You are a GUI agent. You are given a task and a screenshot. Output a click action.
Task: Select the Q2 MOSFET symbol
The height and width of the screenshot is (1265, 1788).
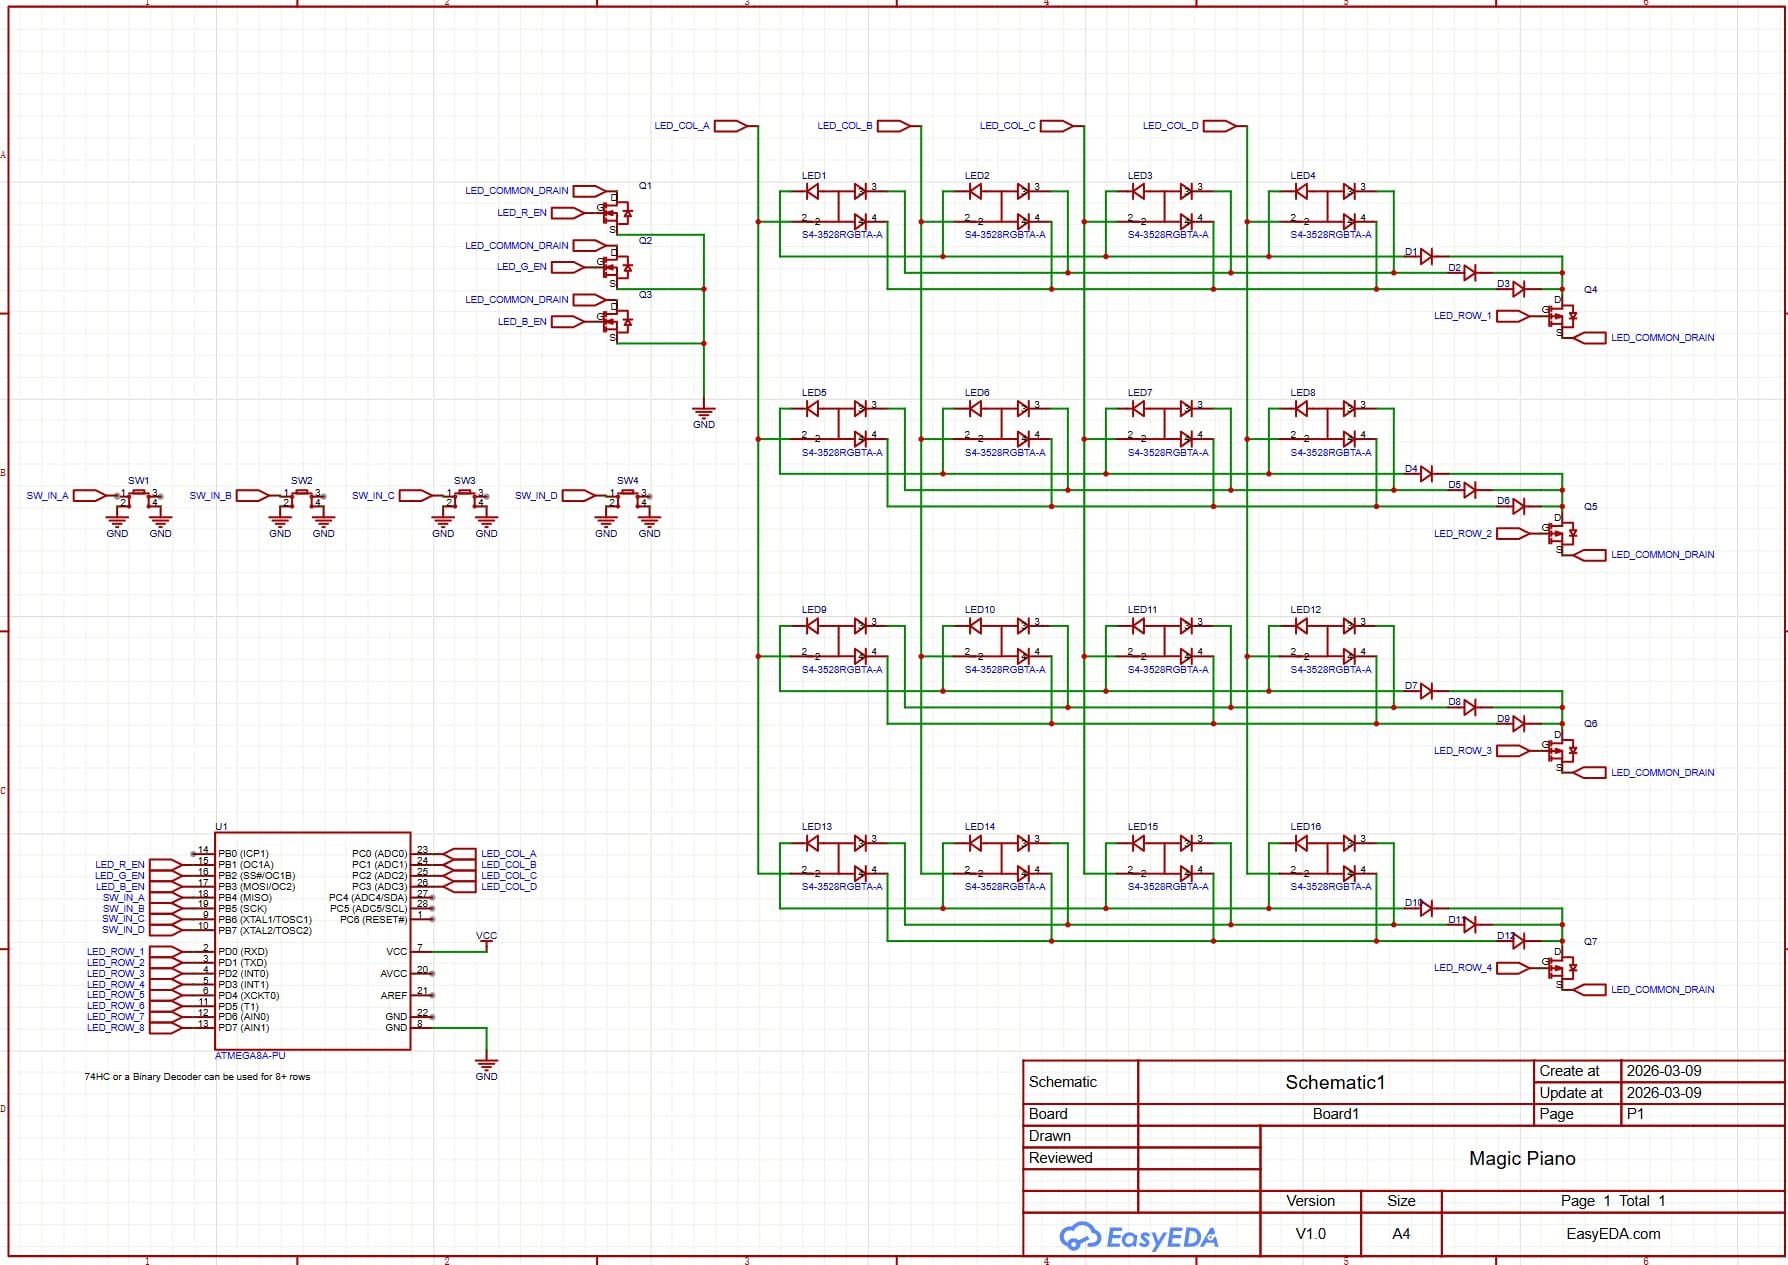[618, 266]
